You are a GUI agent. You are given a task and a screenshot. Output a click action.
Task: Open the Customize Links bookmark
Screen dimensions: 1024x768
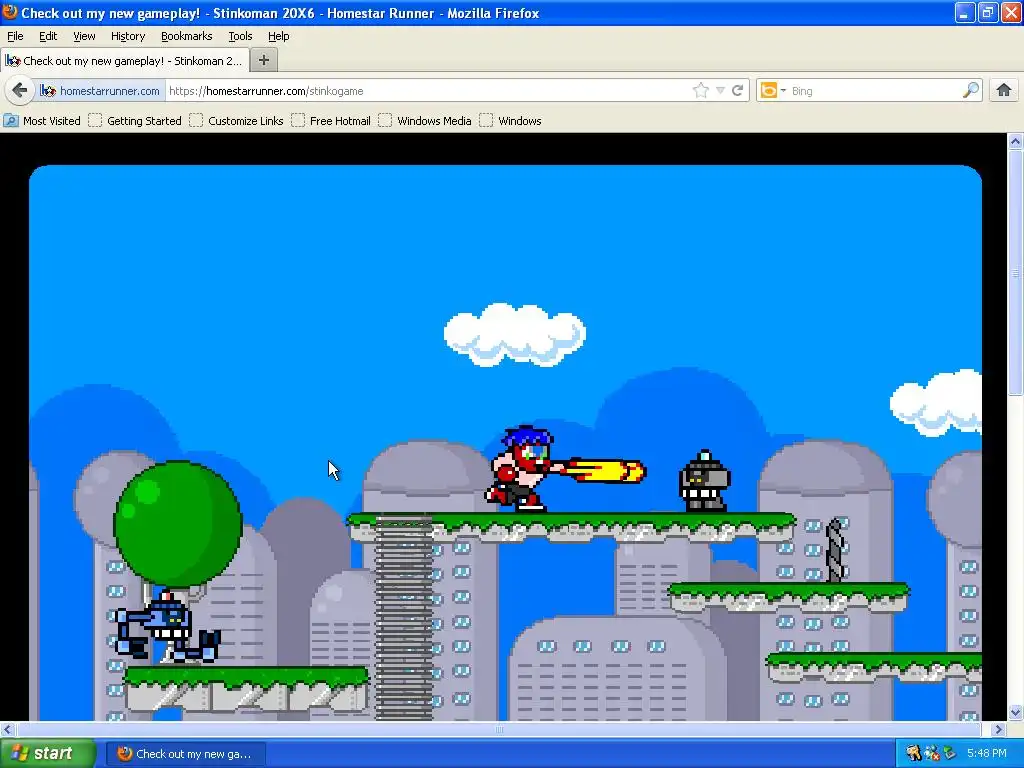(x=236, y=121)
